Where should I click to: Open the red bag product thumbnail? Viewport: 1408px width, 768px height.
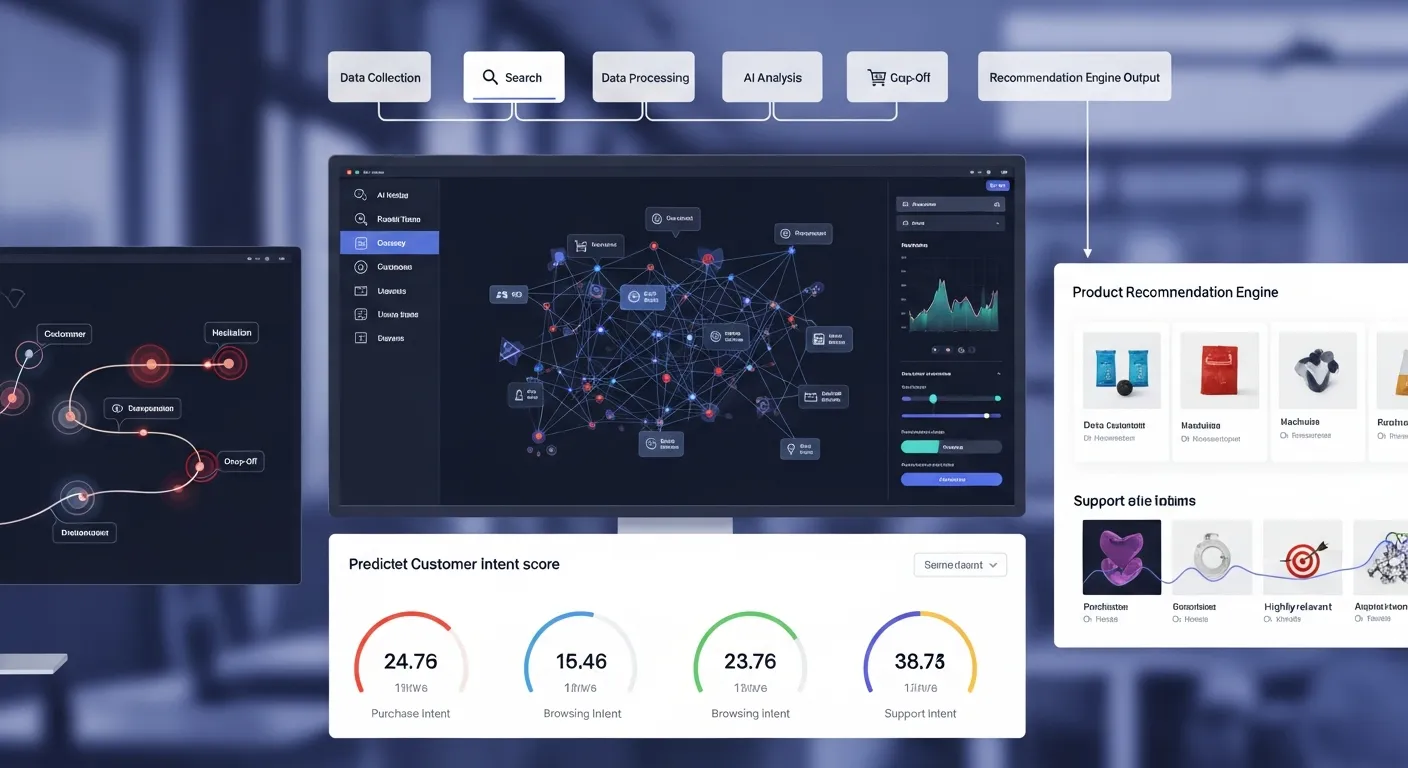coord(1218,371)
